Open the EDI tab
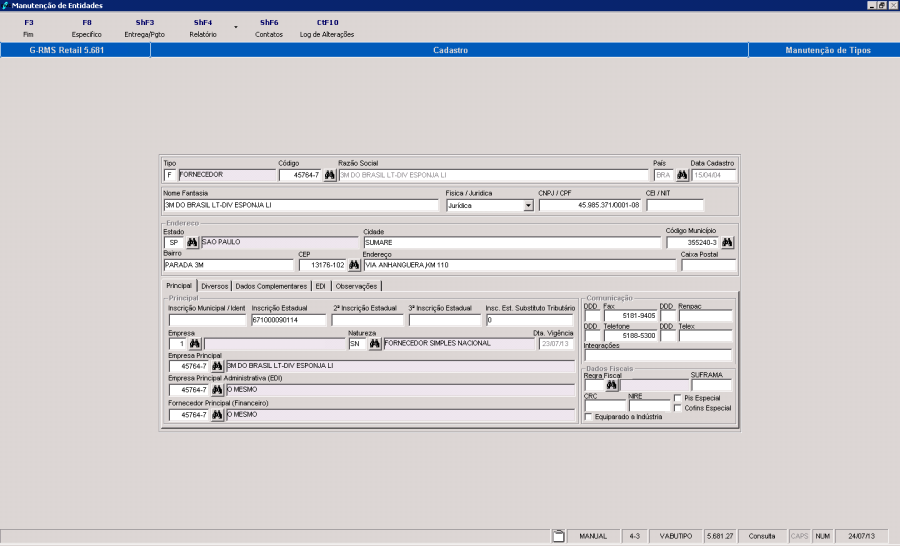Screen dimensions: 900x546 click(x=320, y=286)
